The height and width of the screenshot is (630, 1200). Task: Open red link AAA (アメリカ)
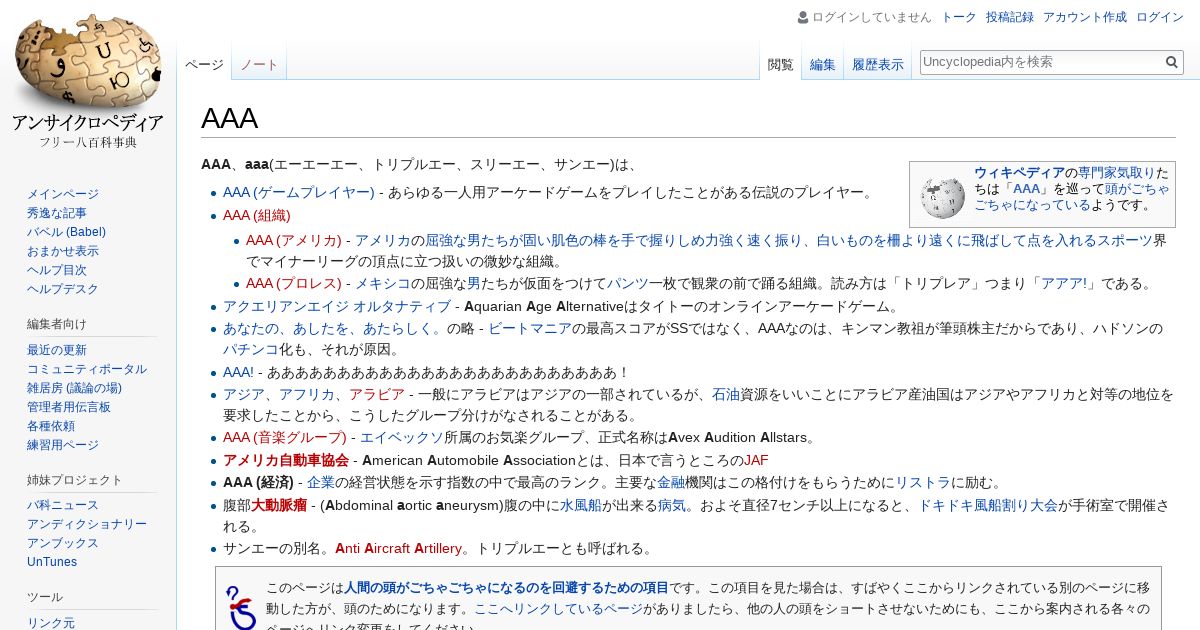click(x=294, y=240)
